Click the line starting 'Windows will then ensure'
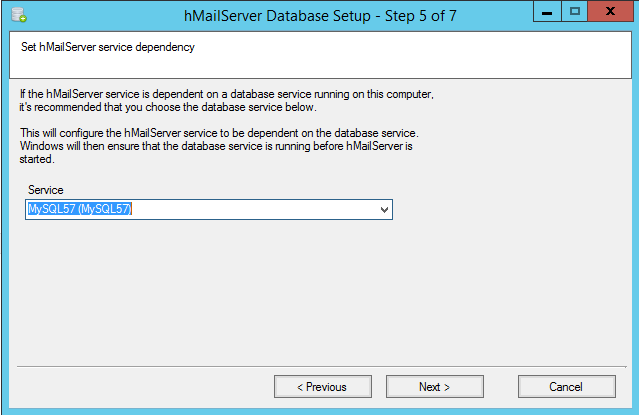Viewport: 639px width, 415px height. click(216, 146)
